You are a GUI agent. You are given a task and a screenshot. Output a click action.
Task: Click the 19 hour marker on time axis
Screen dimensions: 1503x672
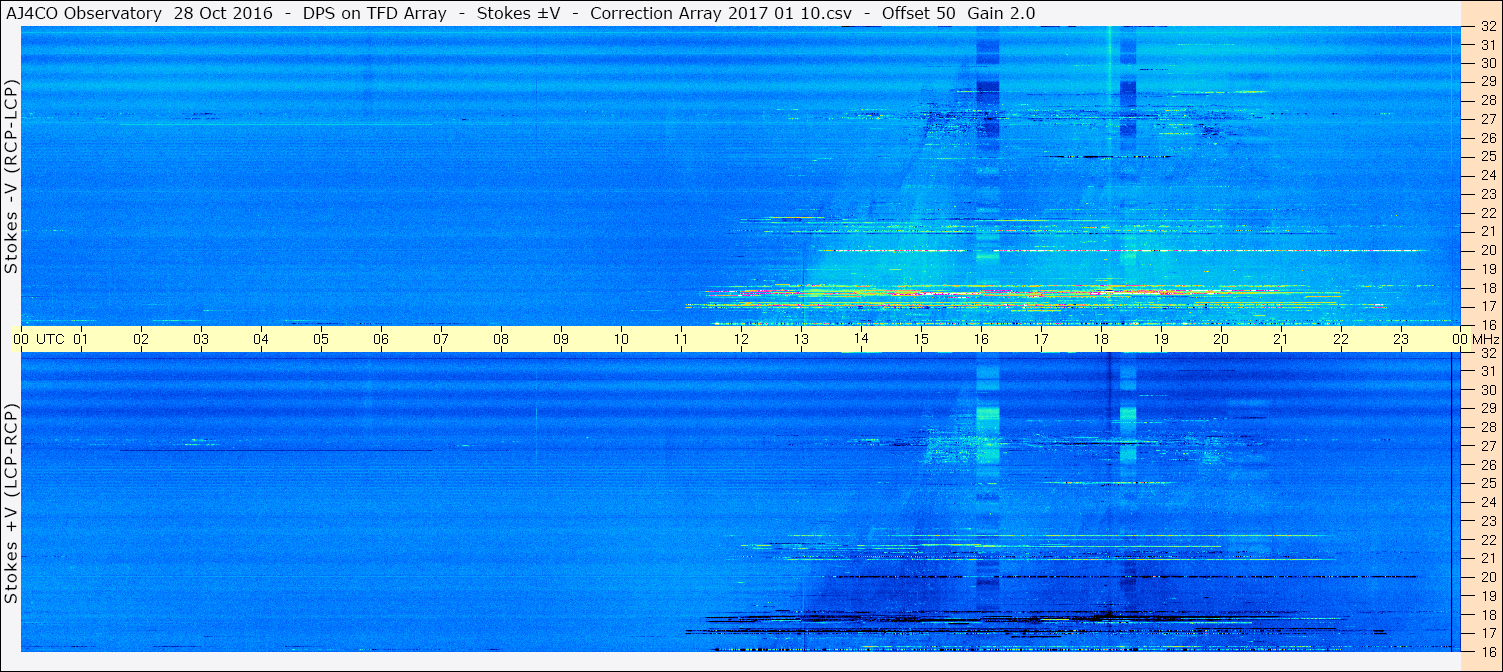tap(1162, 340)
